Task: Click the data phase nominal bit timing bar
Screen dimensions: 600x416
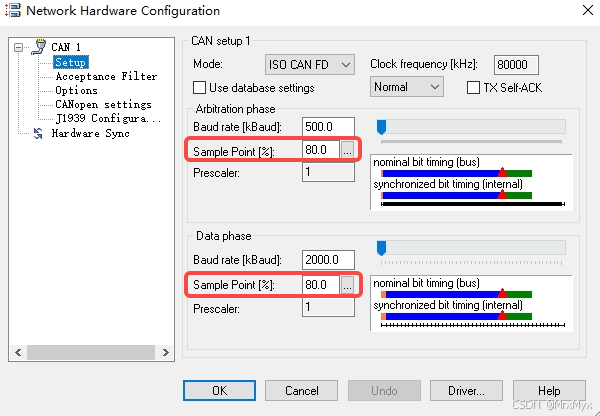Action: (x=457, y=294)
